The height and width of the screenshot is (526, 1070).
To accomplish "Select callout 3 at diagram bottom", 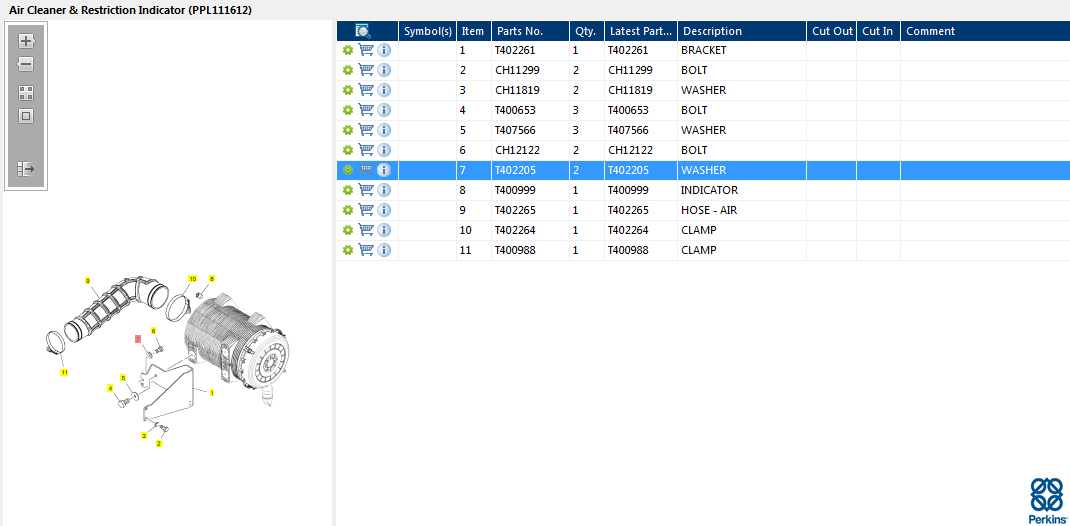I will [x=144, y=435].
